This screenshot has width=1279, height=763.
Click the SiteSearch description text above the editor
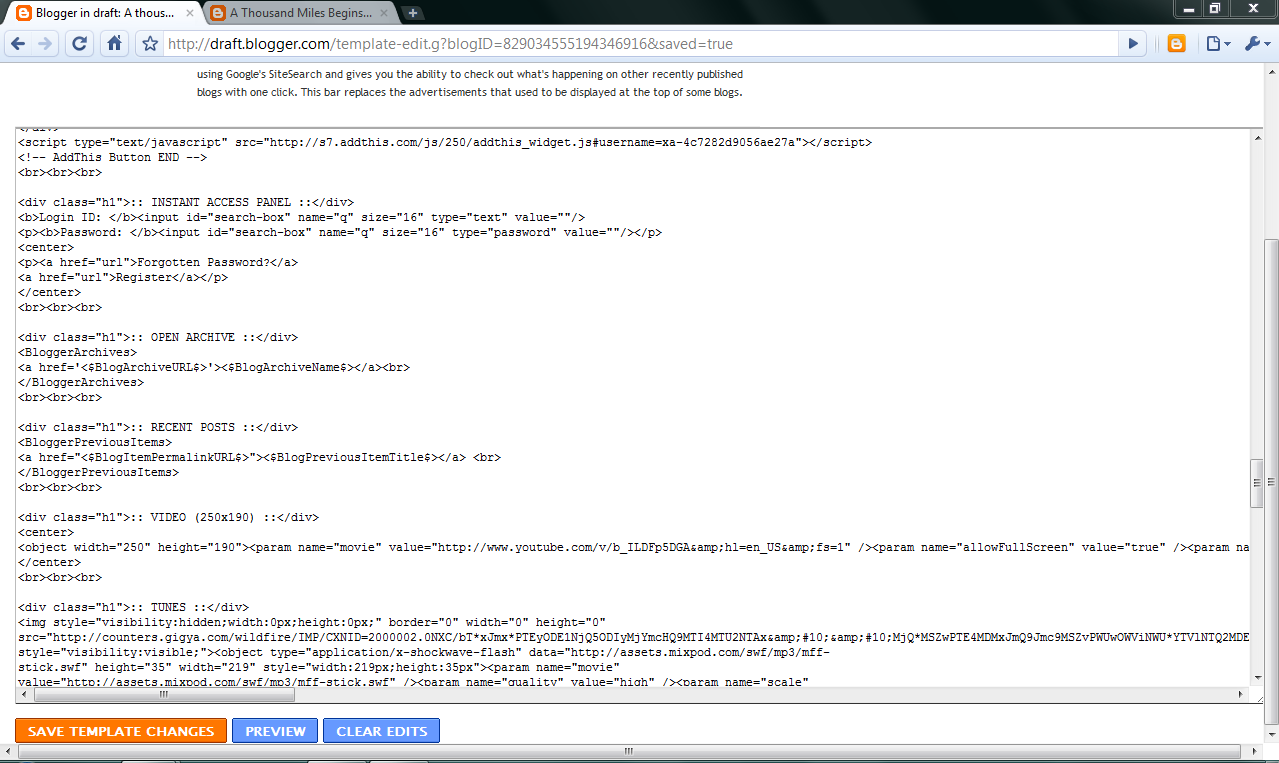pos(470,83)
